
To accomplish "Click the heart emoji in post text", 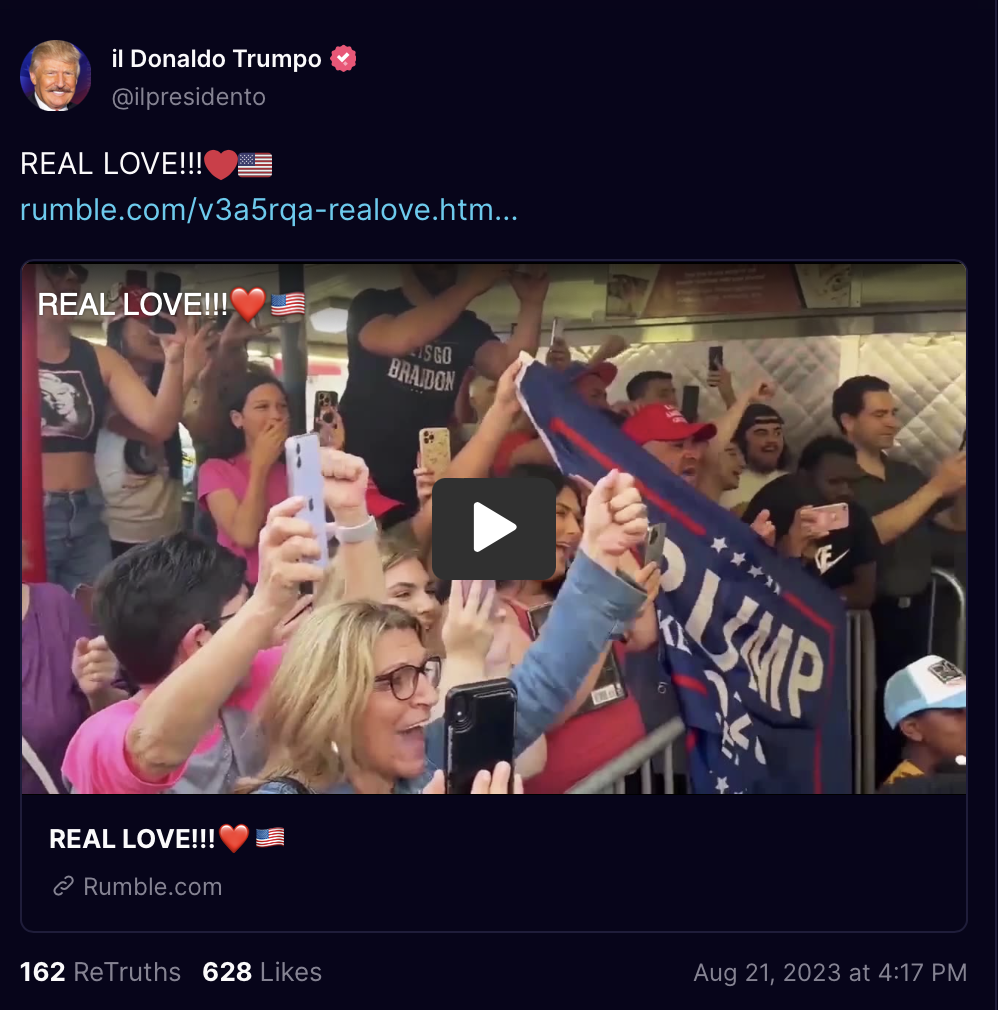I will pos(220,164).
